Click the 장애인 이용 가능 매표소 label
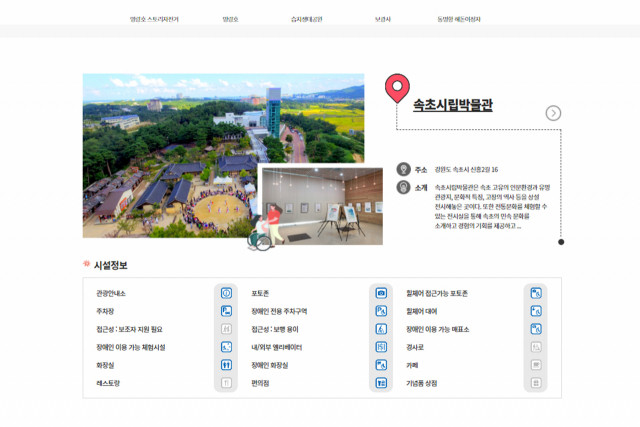 (x=438, y=329)
